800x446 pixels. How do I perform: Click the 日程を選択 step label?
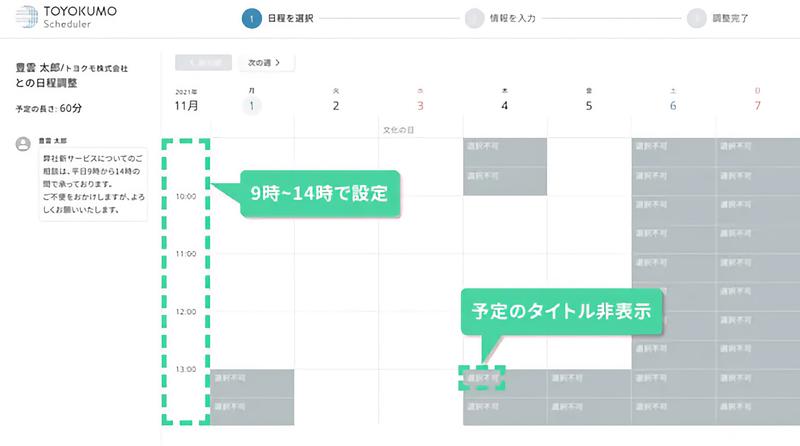[290, 18]
